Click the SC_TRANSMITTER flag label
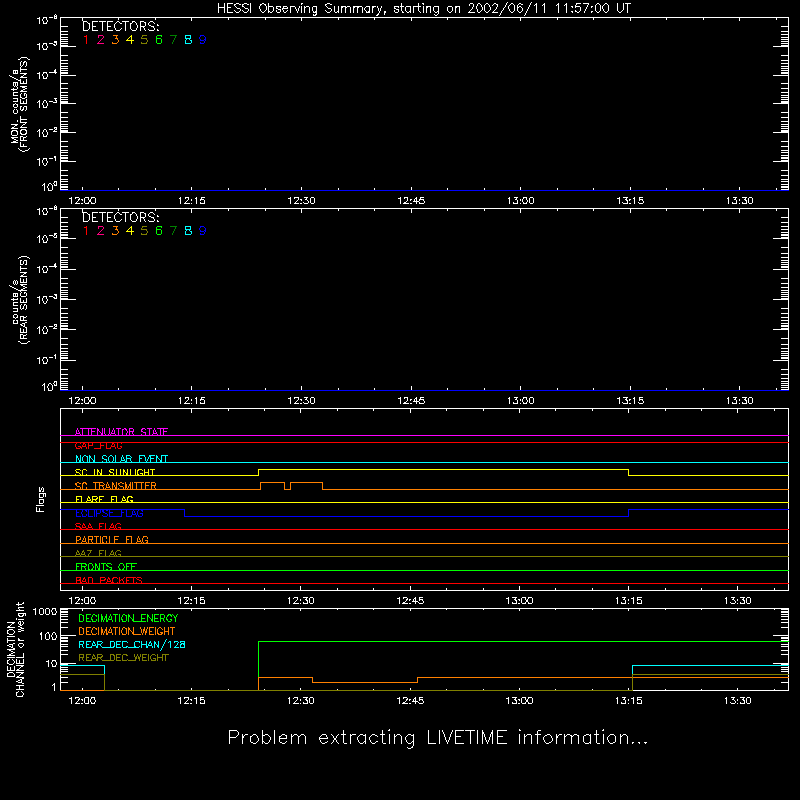800x800 pixels. click(x=116, y=486)
